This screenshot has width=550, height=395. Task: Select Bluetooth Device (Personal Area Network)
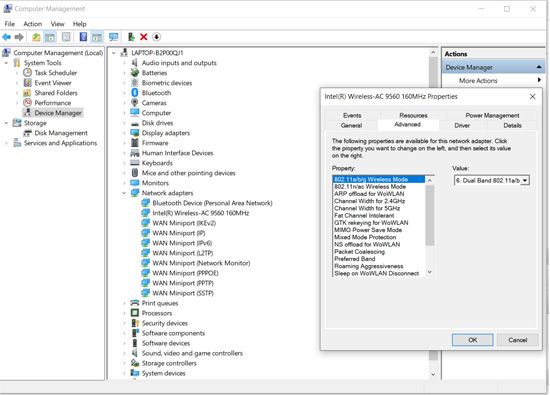212,203
